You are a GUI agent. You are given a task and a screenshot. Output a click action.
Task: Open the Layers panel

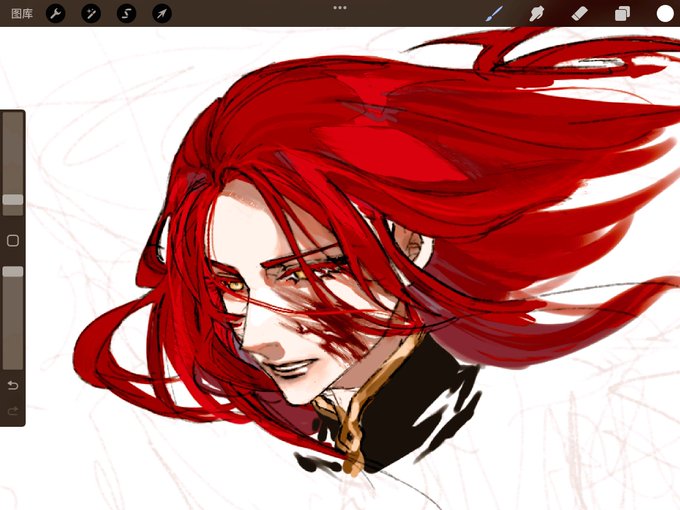[622, 14]
